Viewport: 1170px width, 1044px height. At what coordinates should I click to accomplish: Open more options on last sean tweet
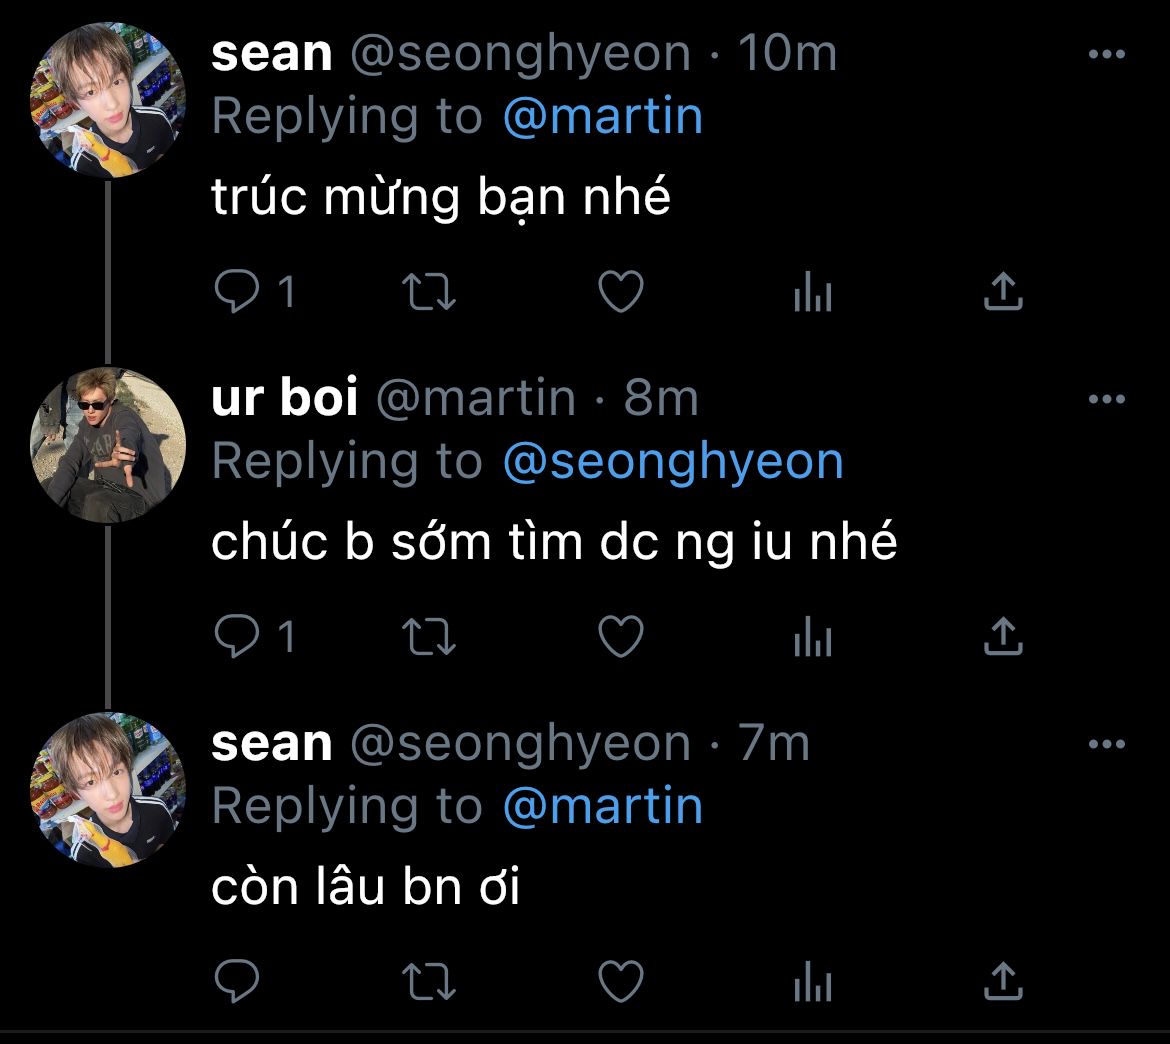click(x=1106, y=744)
